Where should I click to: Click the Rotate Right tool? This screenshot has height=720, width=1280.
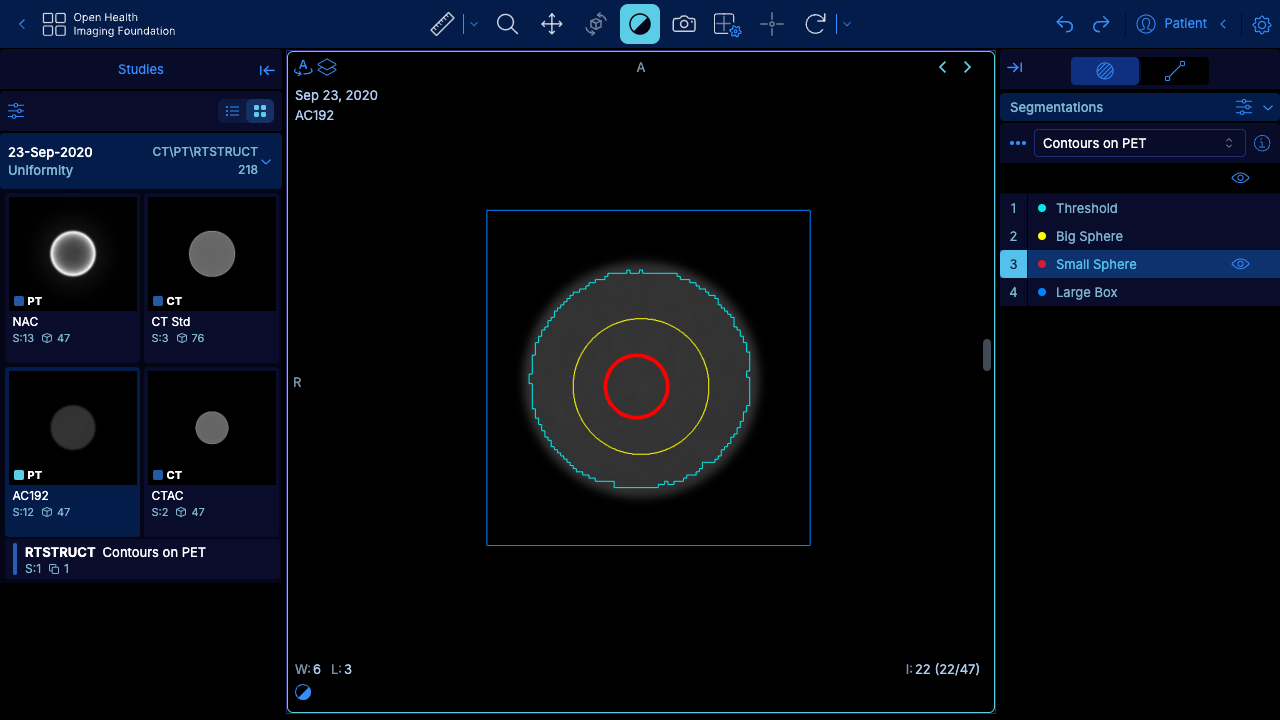coord(815,24)
